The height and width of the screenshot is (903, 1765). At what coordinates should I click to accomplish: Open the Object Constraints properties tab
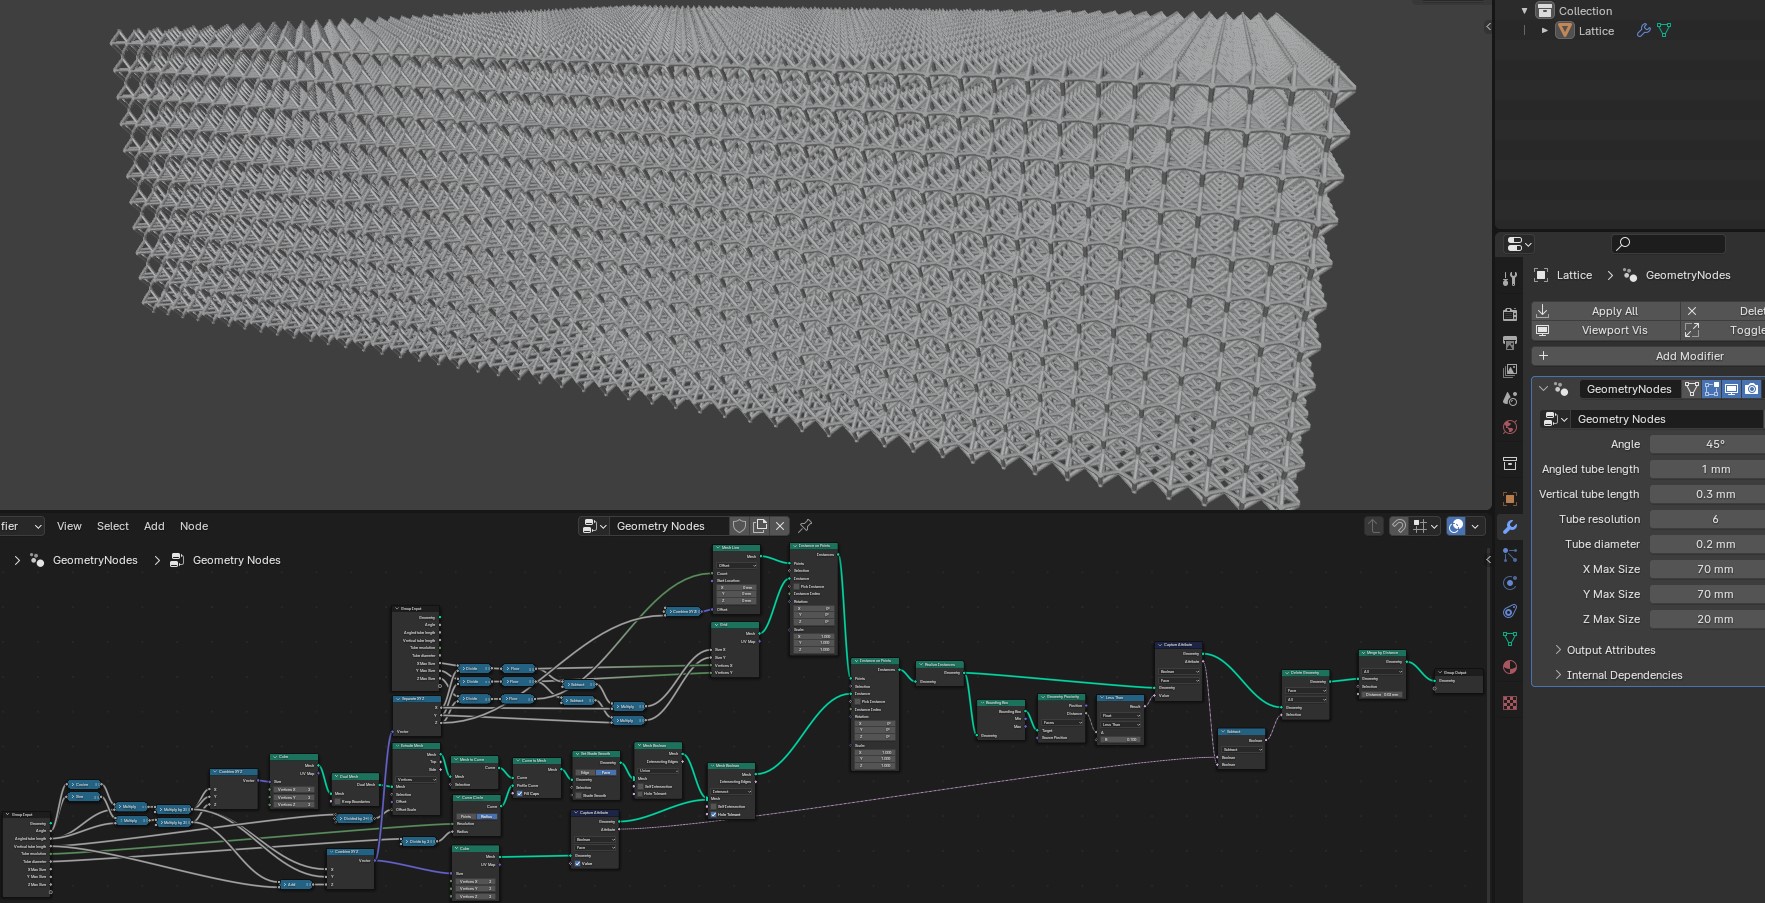[x=1510, y=611]
